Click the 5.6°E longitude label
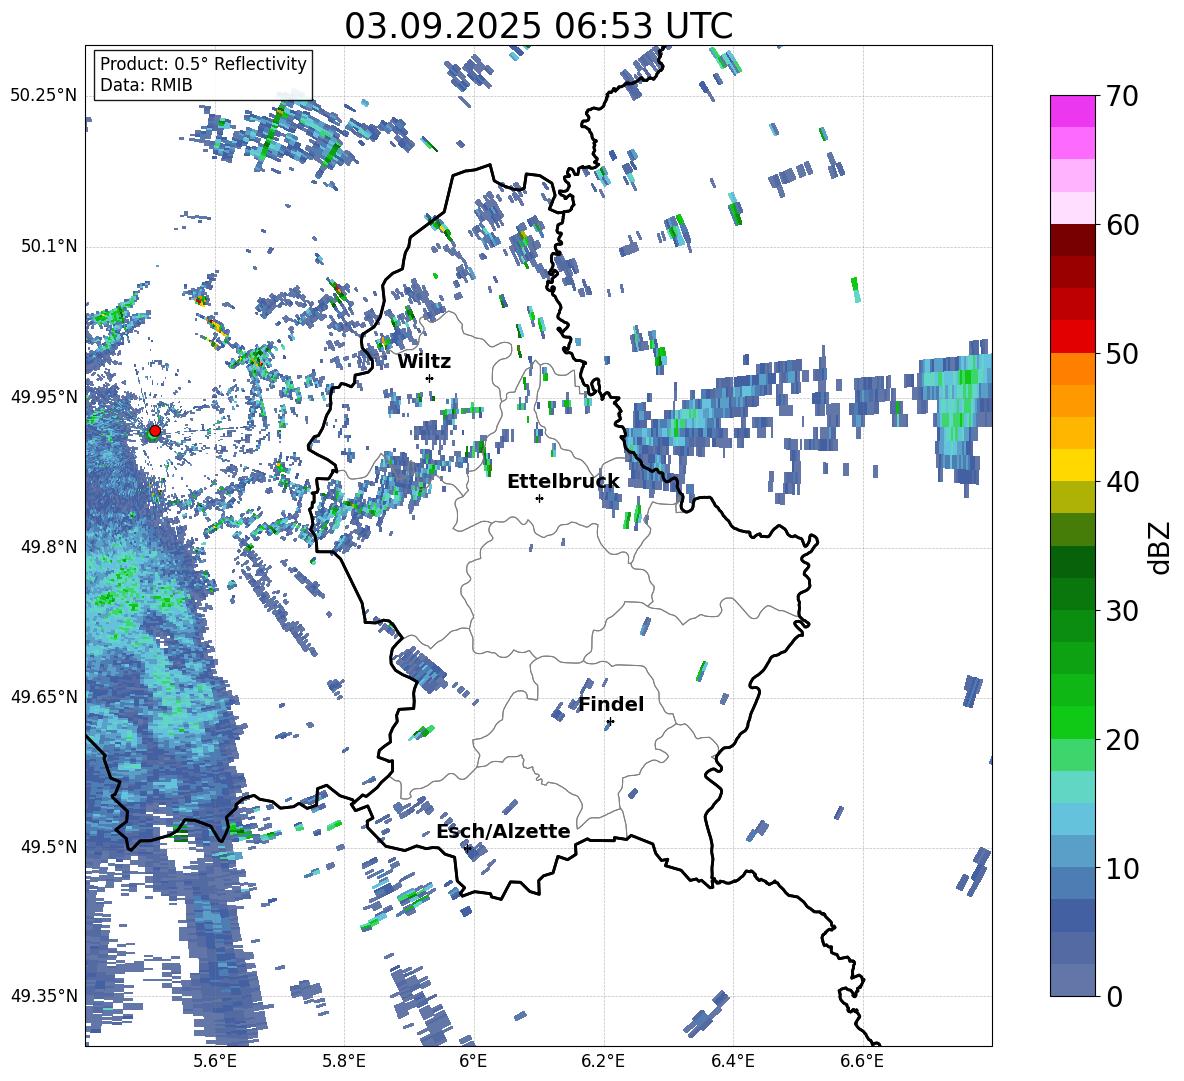The height and width of the screenshot is (1081, 1184). coord(215,1061)
